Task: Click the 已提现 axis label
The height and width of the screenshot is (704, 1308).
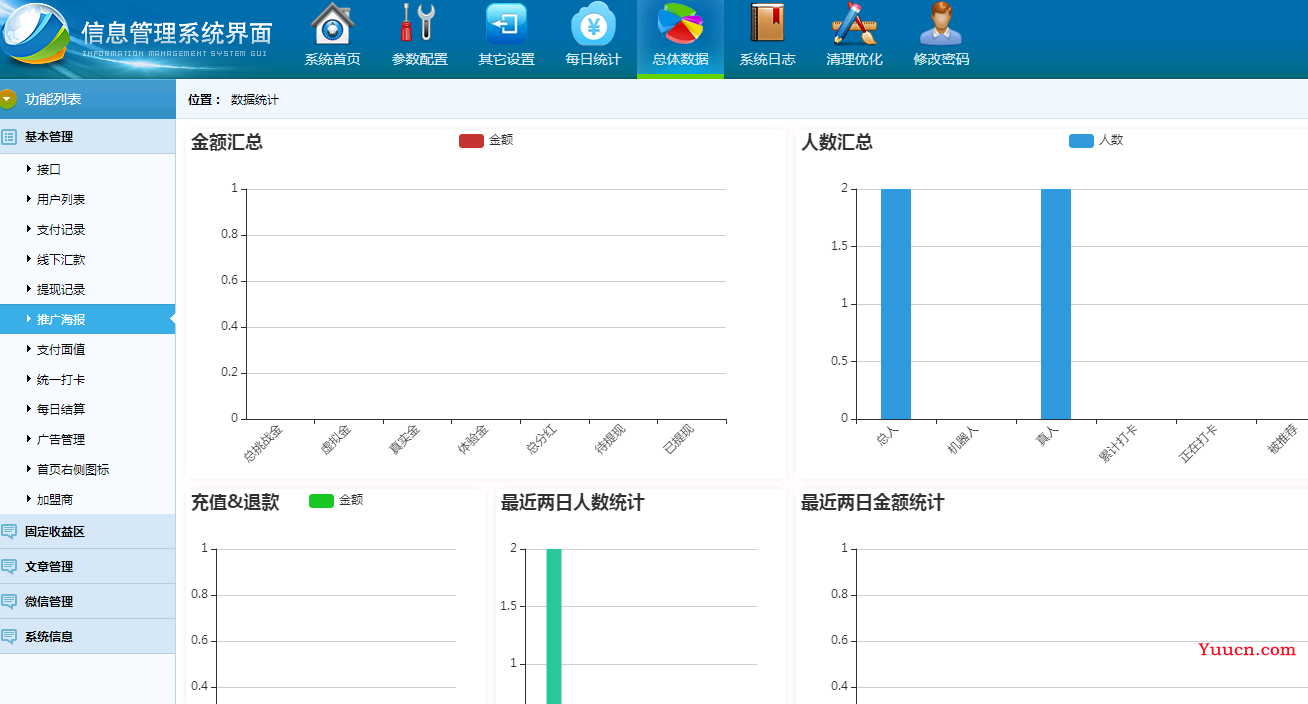Action: [678, 441]
